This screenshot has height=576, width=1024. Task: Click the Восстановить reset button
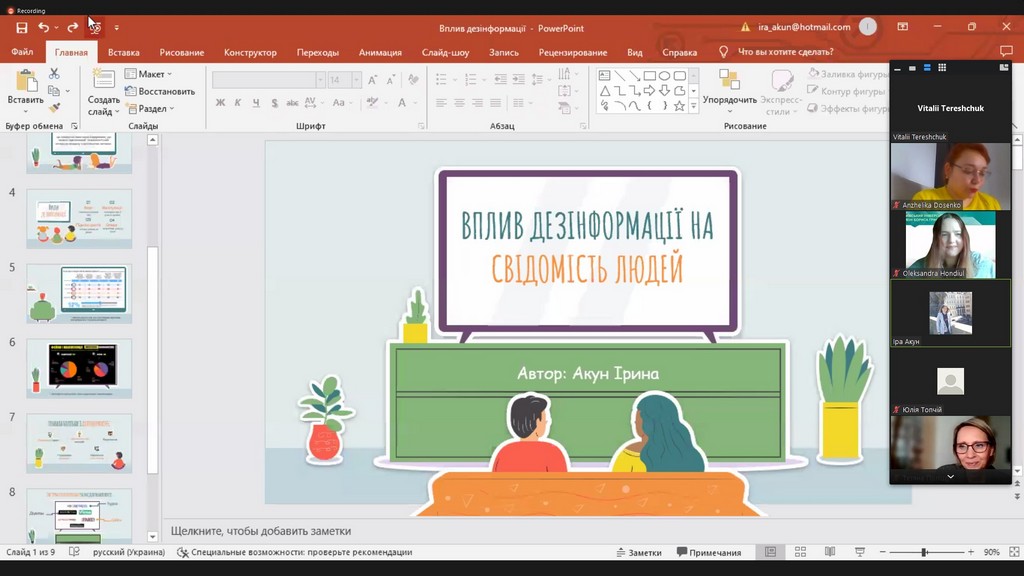click(159, 91)
